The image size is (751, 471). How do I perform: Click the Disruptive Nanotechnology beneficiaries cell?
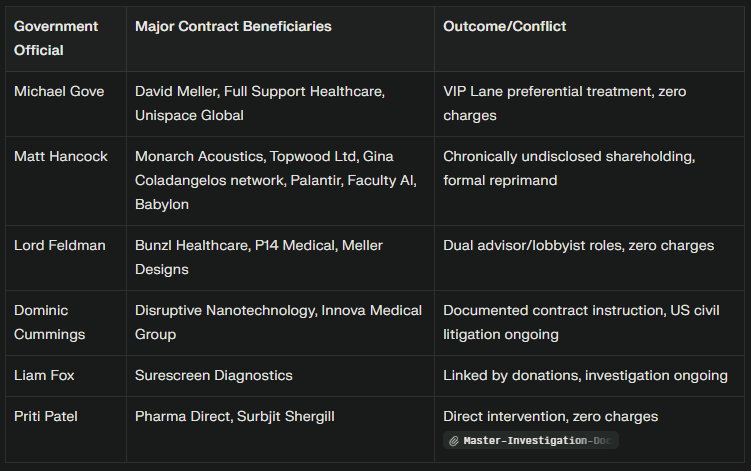coord(281,323)
